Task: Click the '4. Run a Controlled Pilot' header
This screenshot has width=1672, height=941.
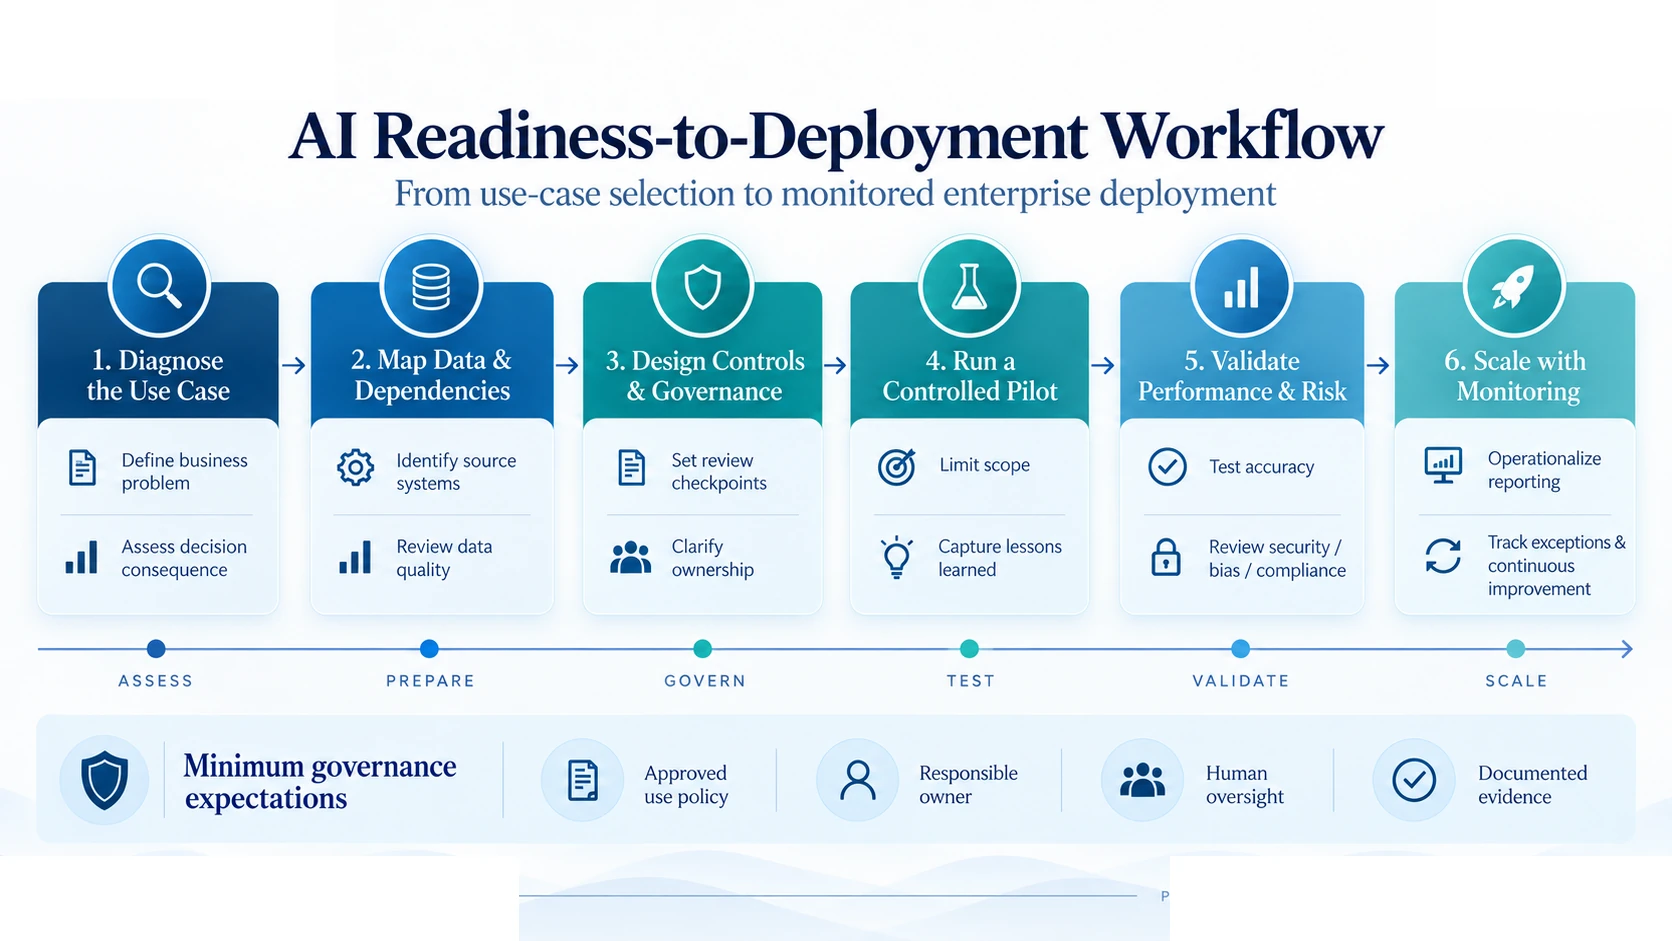Action: coord(969,375)
